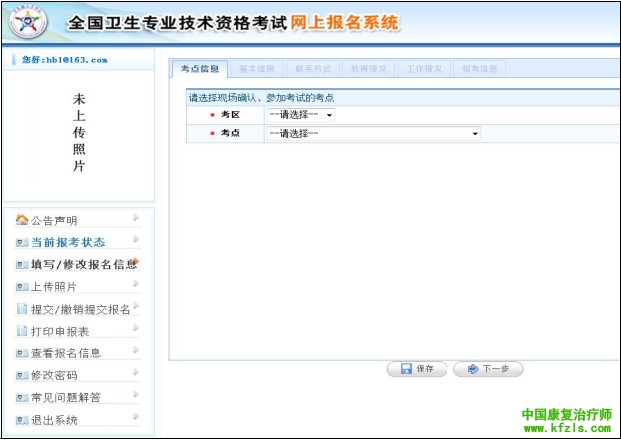Click the arrow at right of 常见问题解答
Image resolution: width=621 pixels, height=440 pixels.
136,396
